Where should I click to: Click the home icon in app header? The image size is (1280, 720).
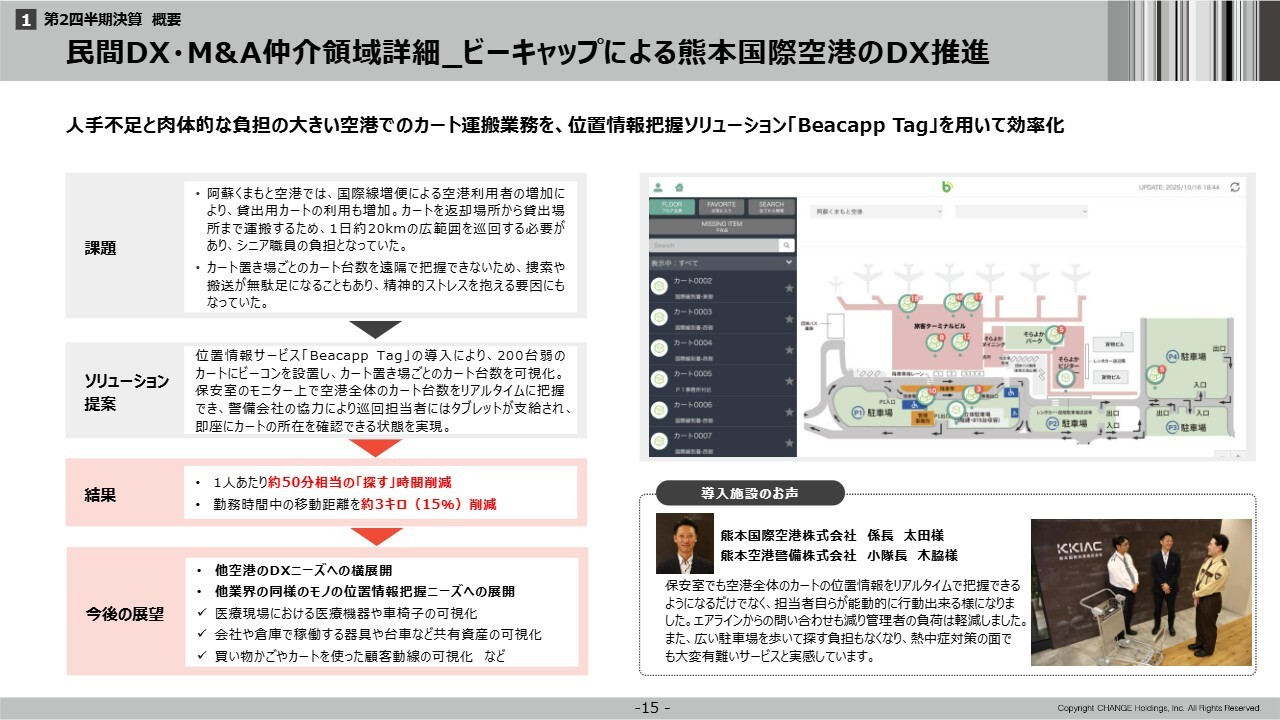678,187
